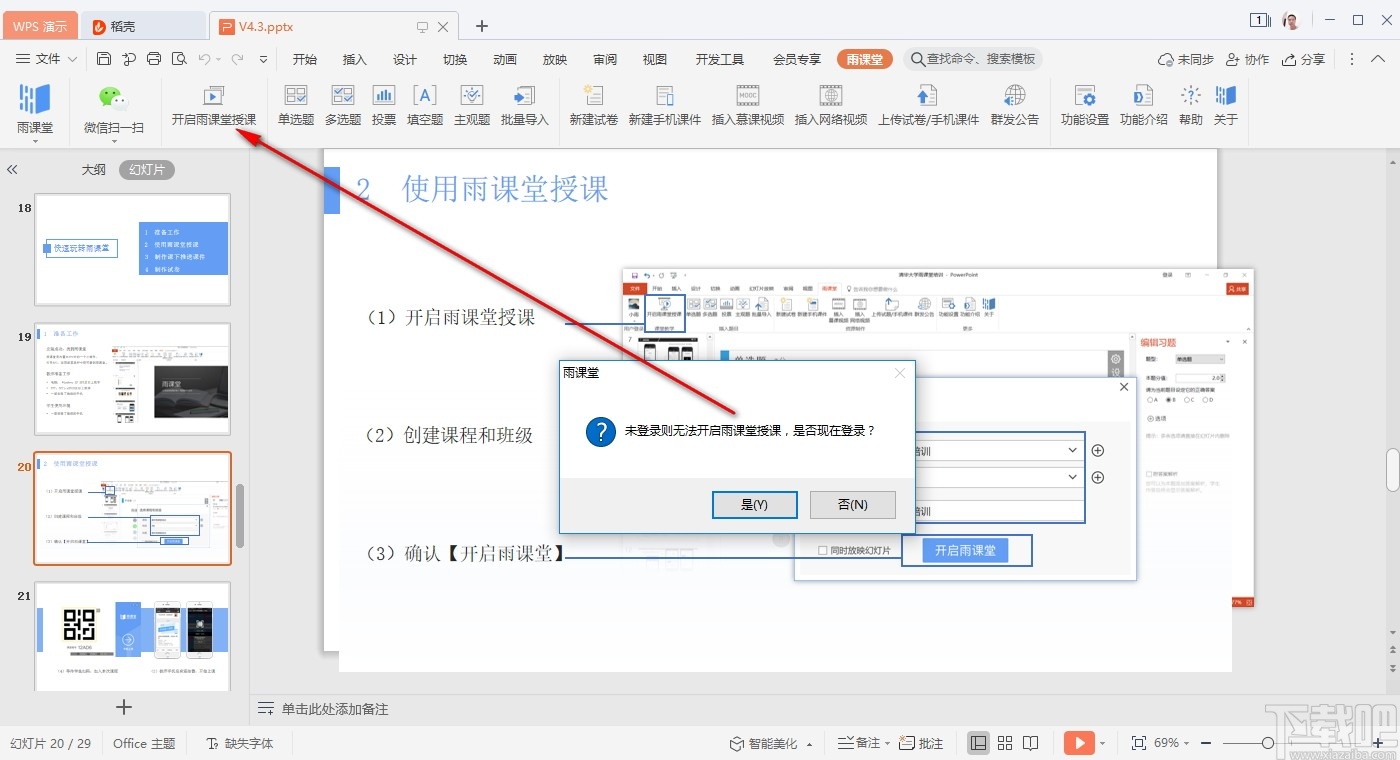Click the 分享 share button
The height and width of the screenshot is (760, 1400).
(x=1304, y=59)
